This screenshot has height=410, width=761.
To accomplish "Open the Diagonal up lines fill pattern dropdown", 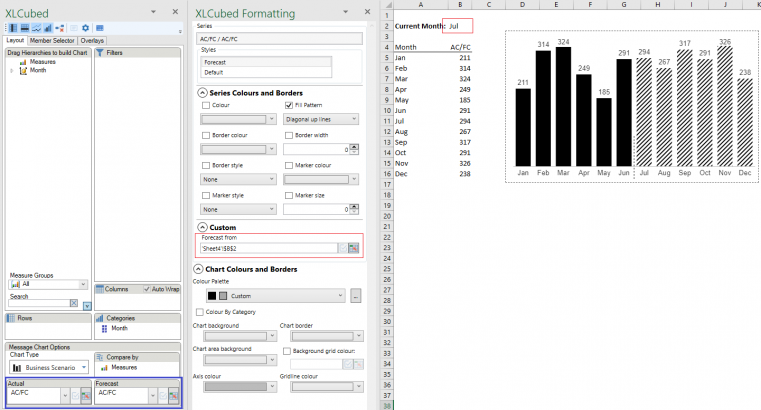I will tap(321, 119).
